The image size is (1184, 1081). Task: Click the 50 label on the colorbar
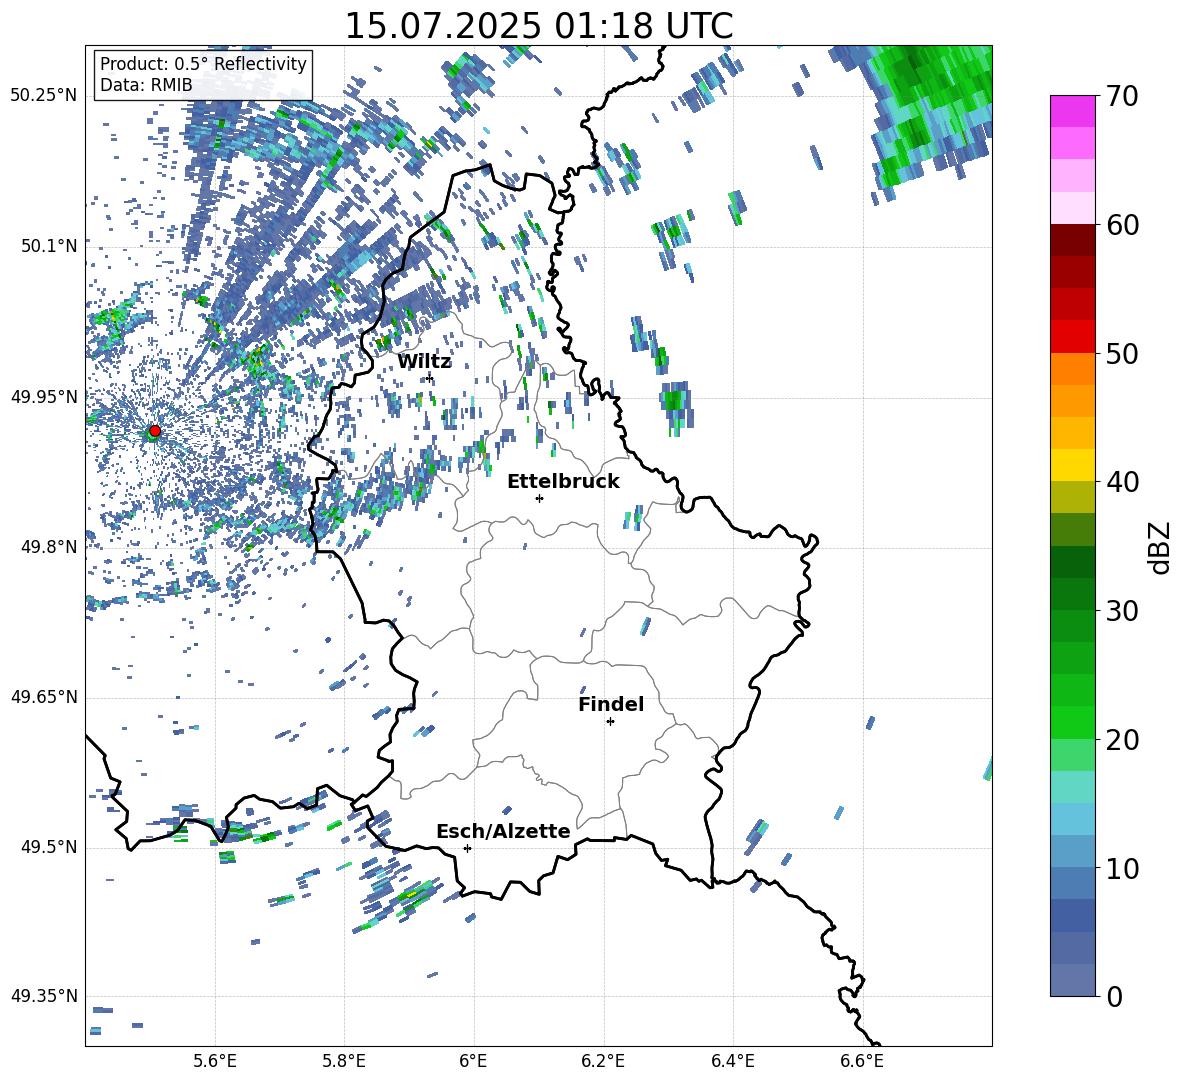(1121, 353)
